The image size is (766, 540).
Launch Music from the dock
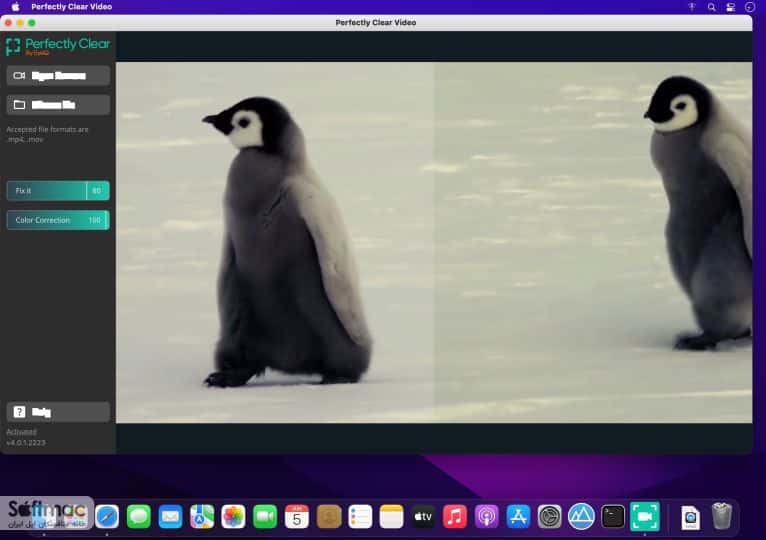[454, 517]
